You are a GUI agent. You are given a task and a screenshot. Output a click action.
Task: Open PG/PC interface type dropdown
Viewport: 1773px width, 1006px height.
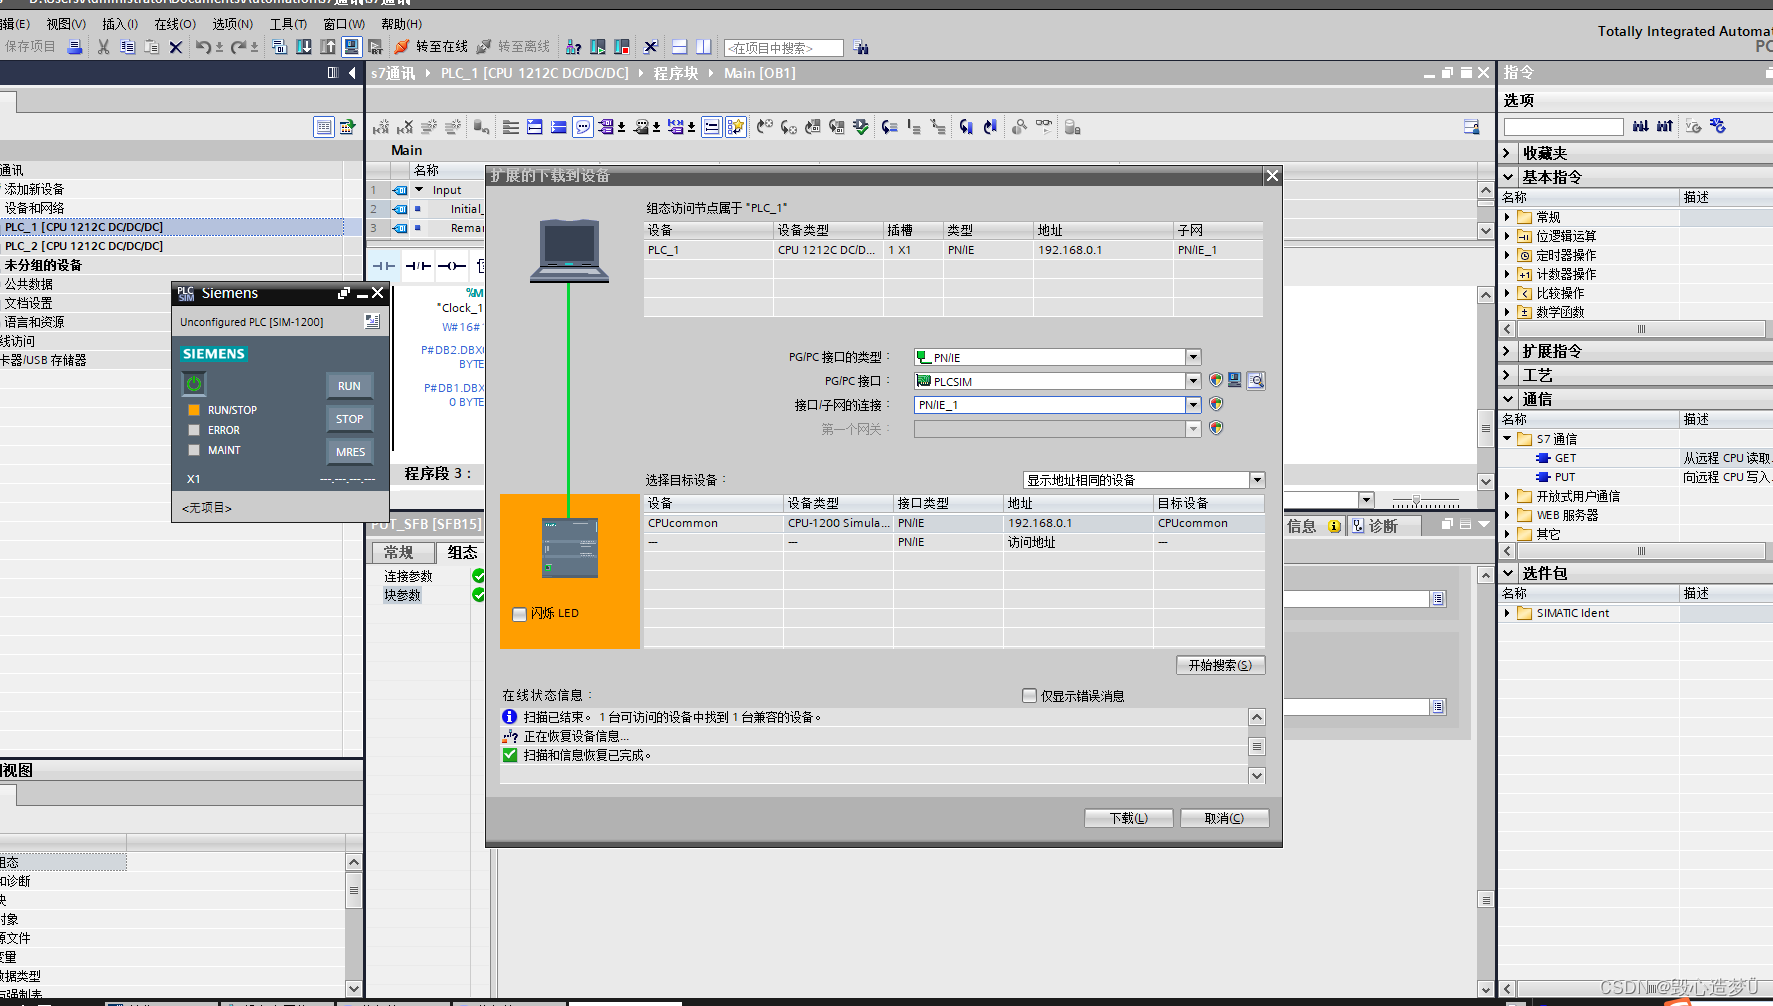[1193, 357]
